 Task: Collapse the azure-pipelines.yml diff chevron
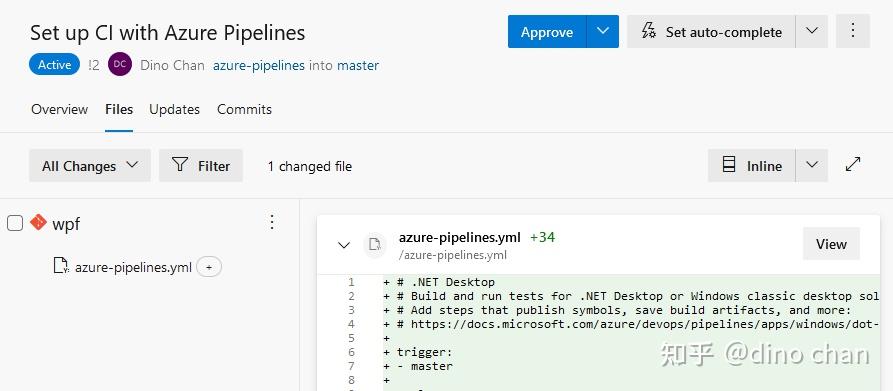click(343, 245)
